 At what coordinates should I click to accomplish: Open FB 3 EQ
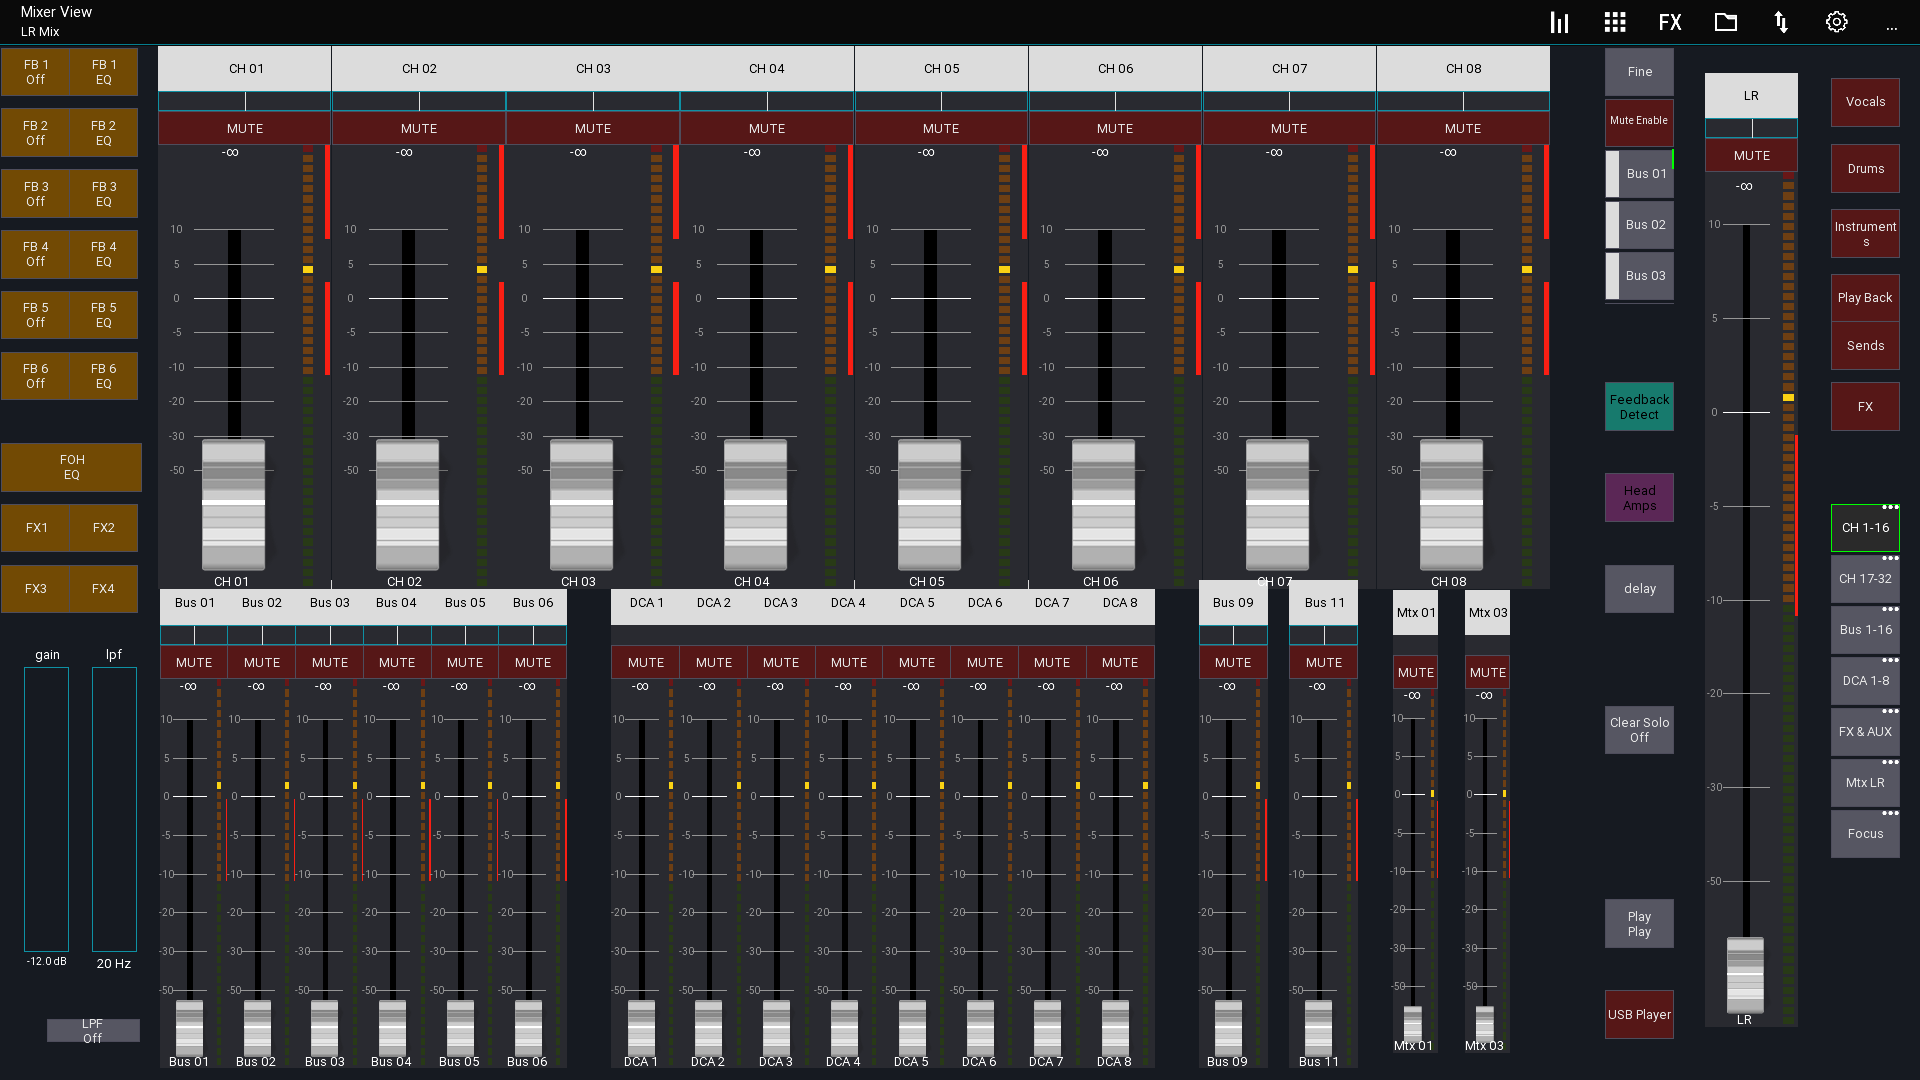click(104, 194)
